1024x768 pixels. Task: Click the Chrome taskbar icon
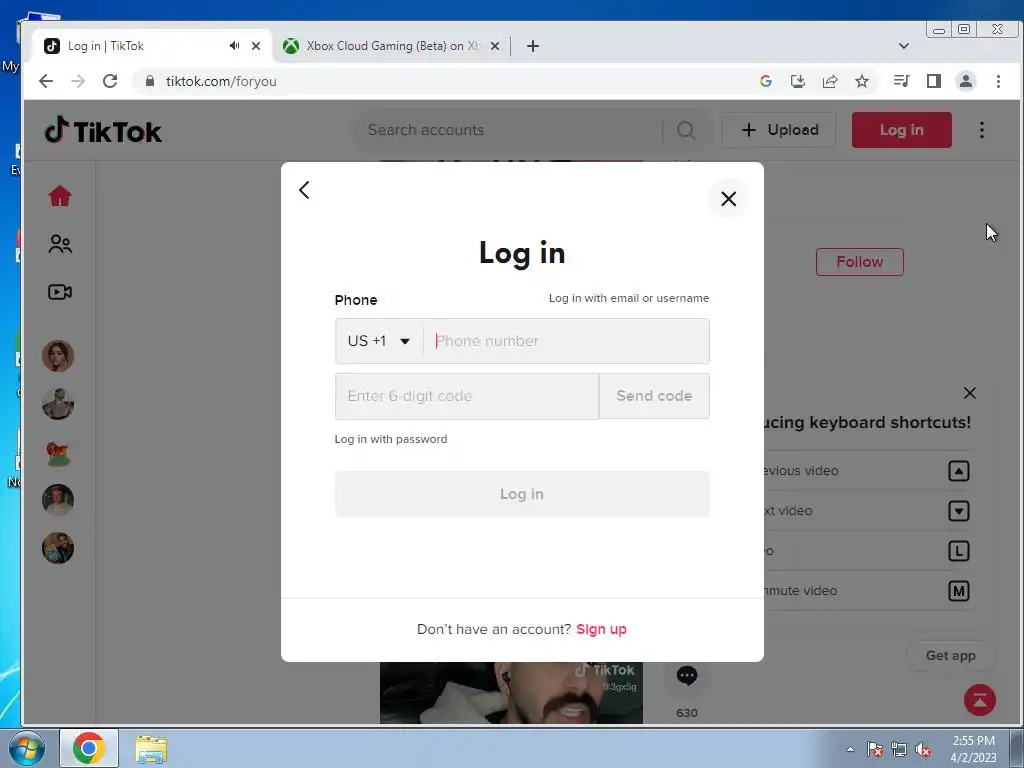(89, 748)
